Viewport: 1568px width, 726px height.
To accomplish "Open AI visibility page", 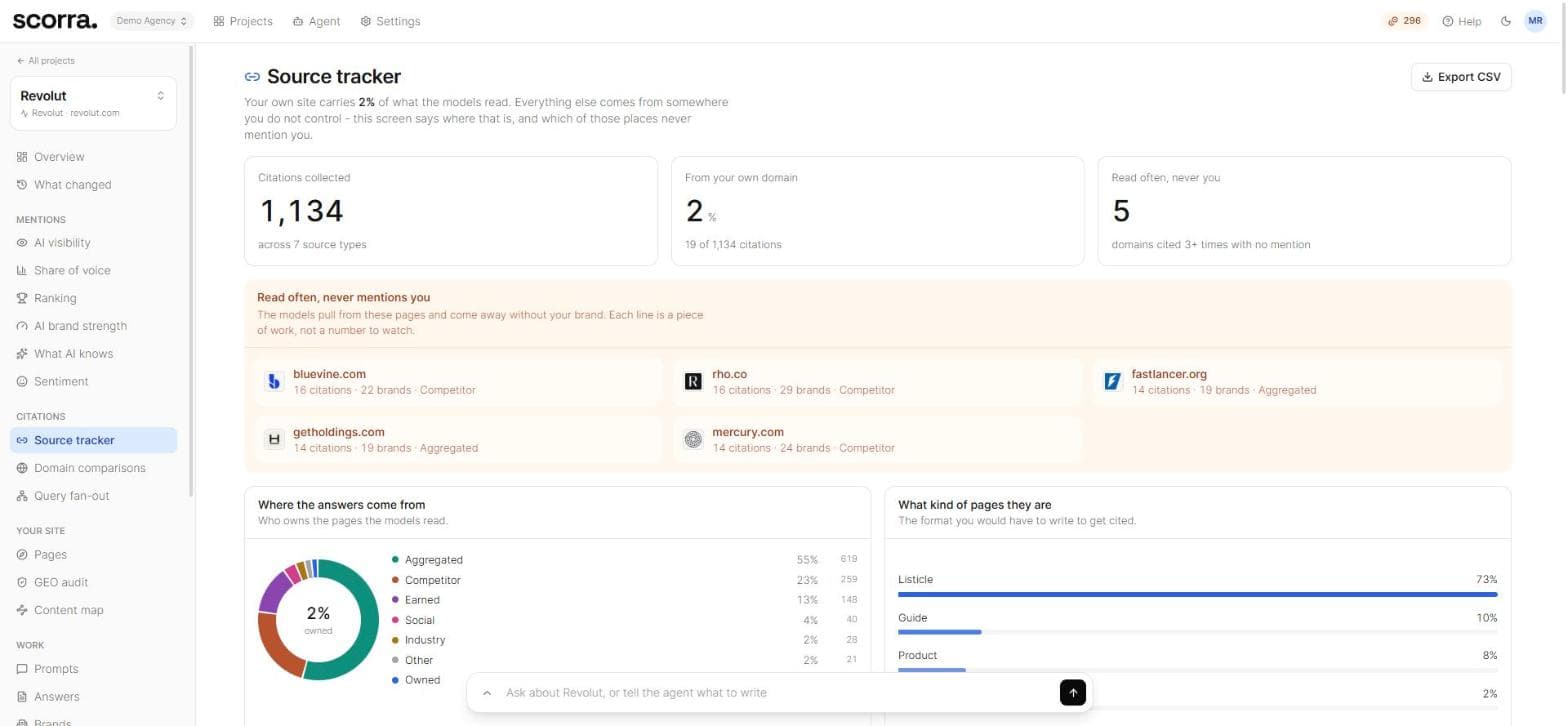I will [93, 243].
